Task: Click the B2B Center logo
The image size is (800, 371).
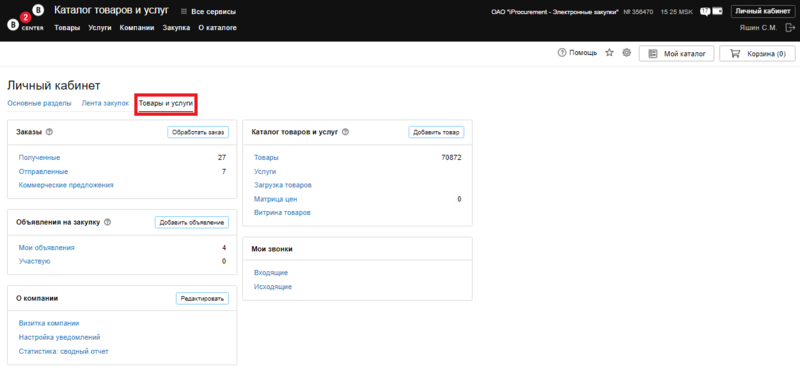Action: tap(26, 19)
